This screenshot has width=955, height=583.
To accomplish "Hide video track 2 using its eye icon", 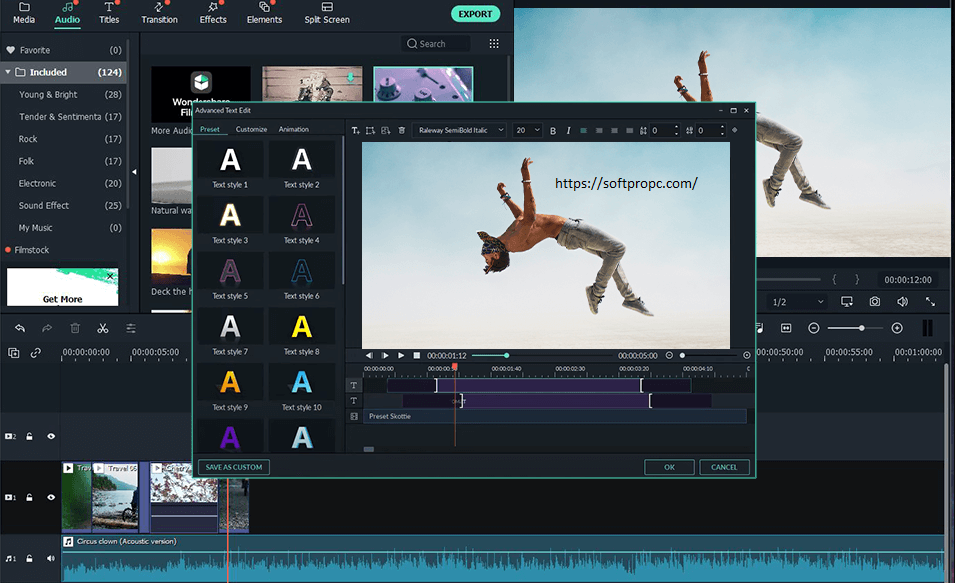I will point(51,436).
